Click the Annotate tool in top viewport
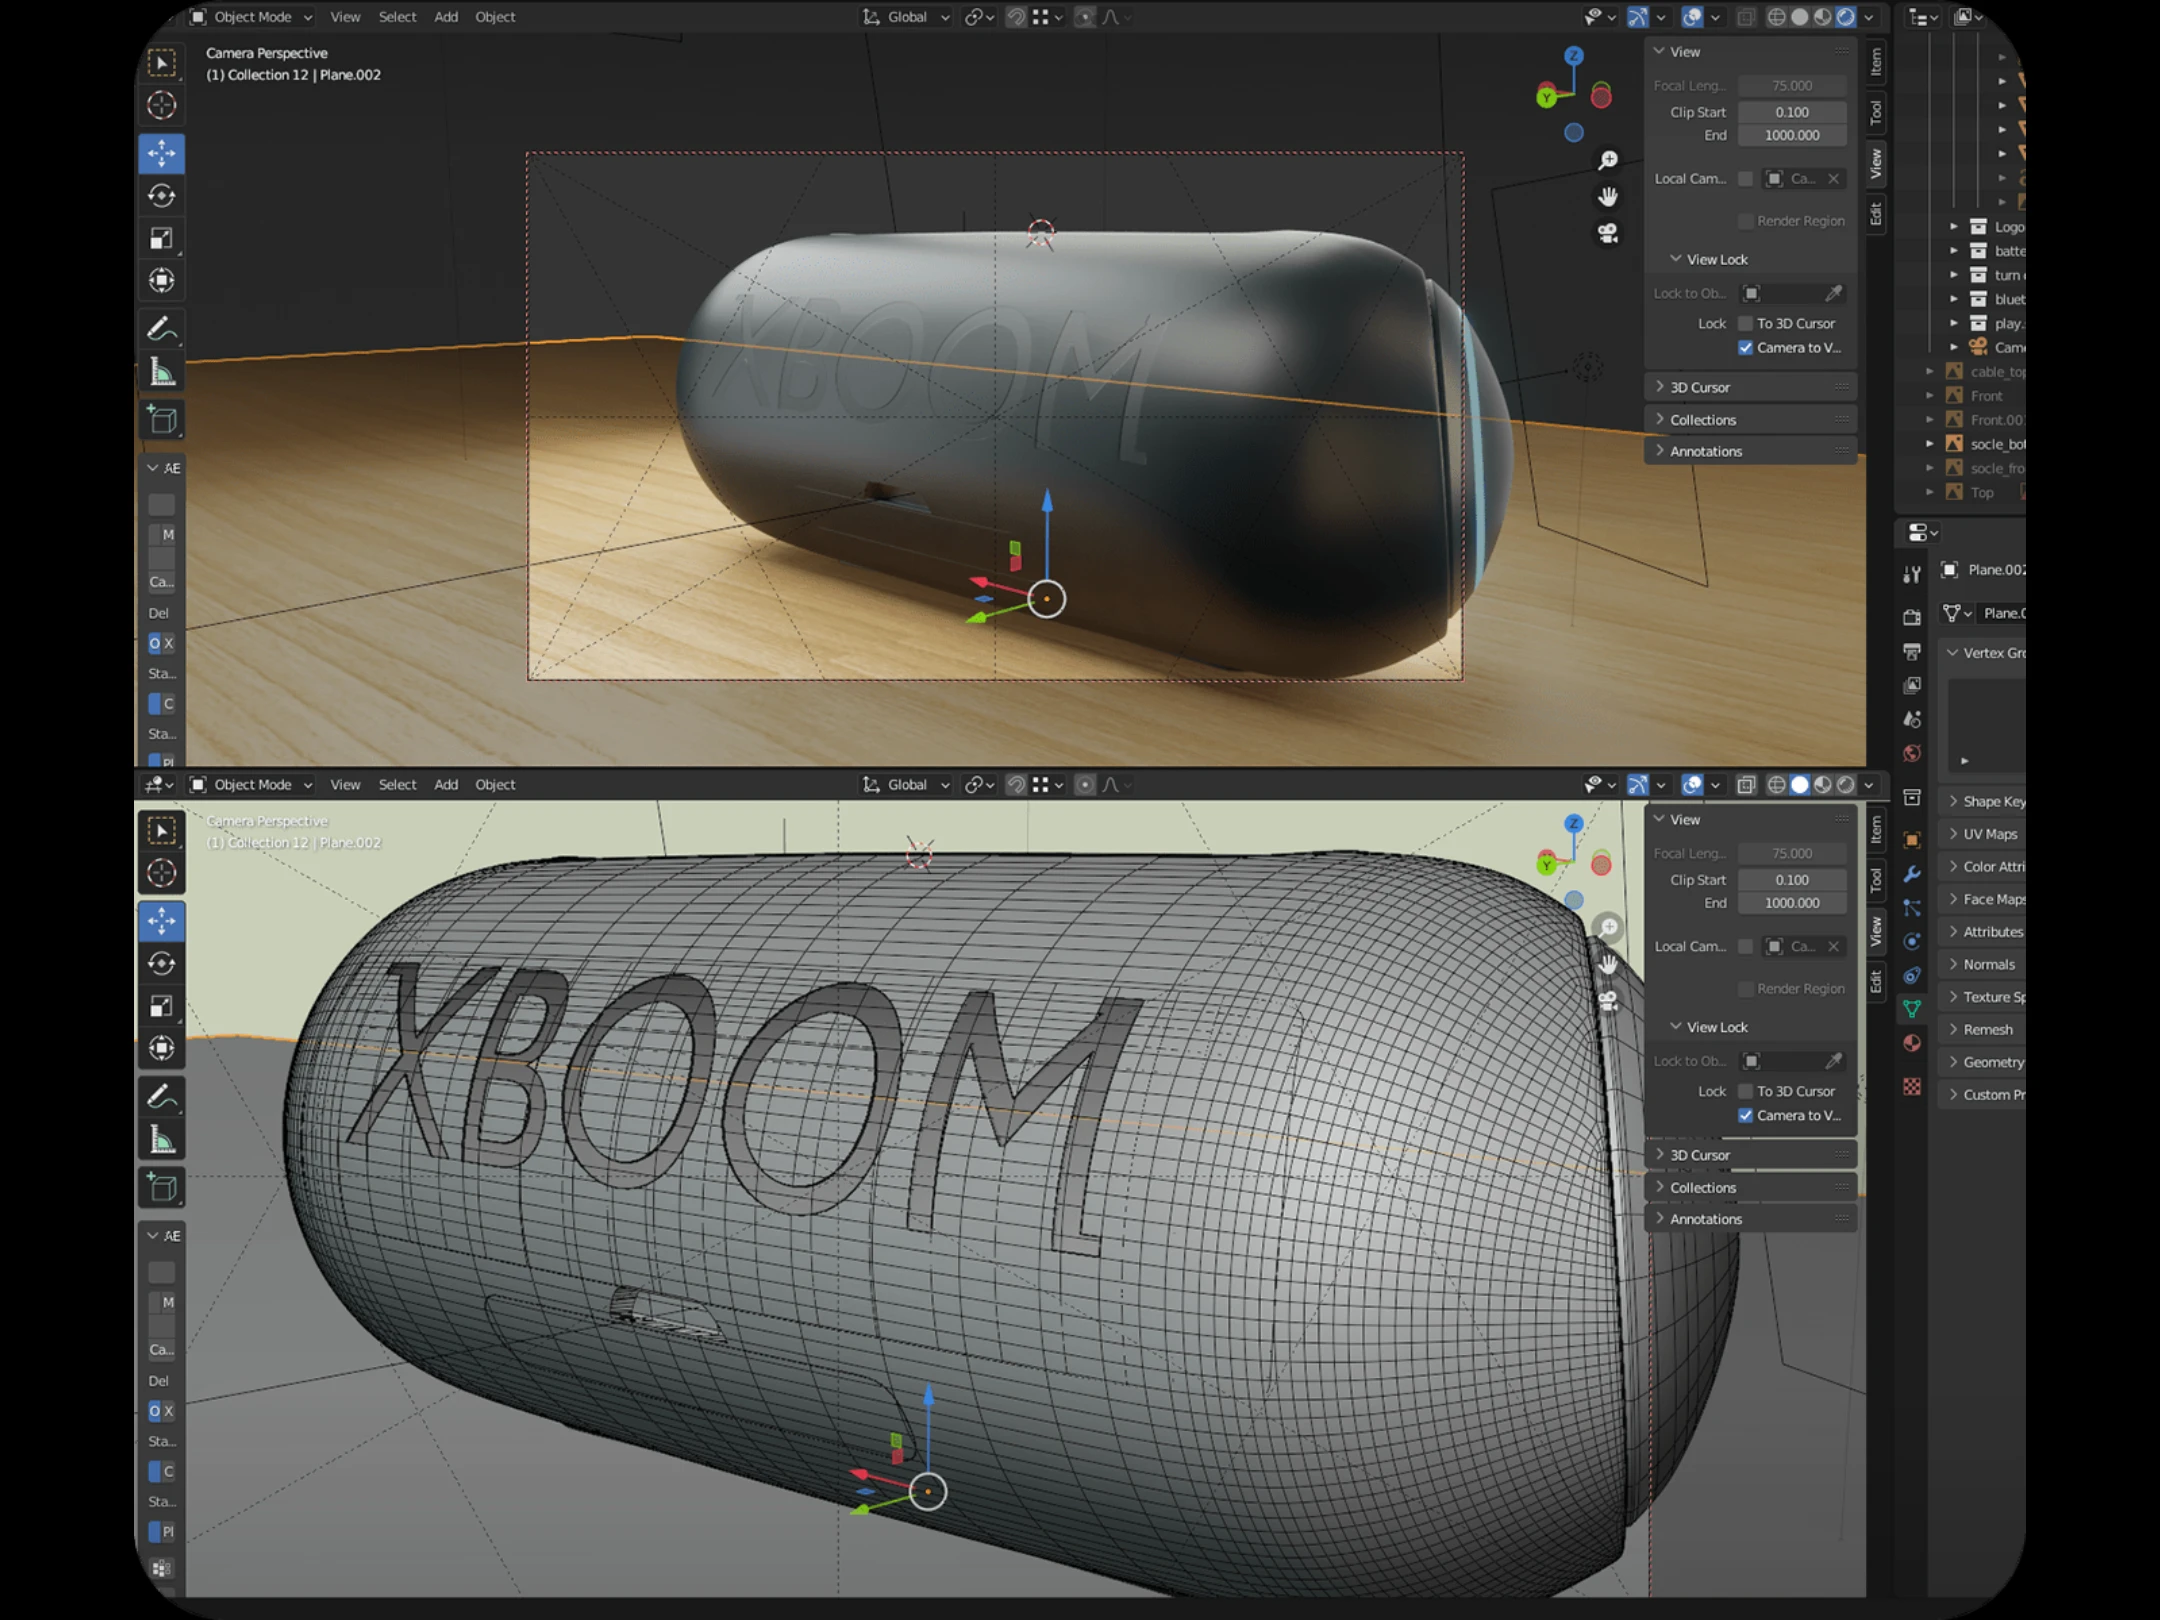Image resolution: width=2160 pixels, height=1620 pixels. pyautogui.click(x=161, y=328)
